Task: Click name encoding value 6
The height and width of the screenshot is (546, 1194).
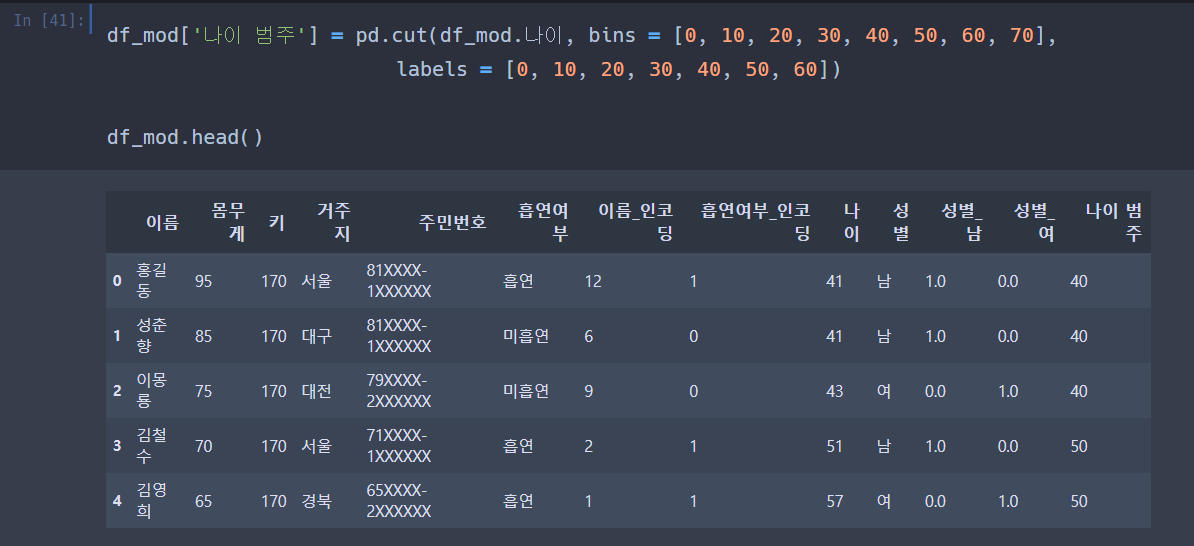Action: coord(589,336)
